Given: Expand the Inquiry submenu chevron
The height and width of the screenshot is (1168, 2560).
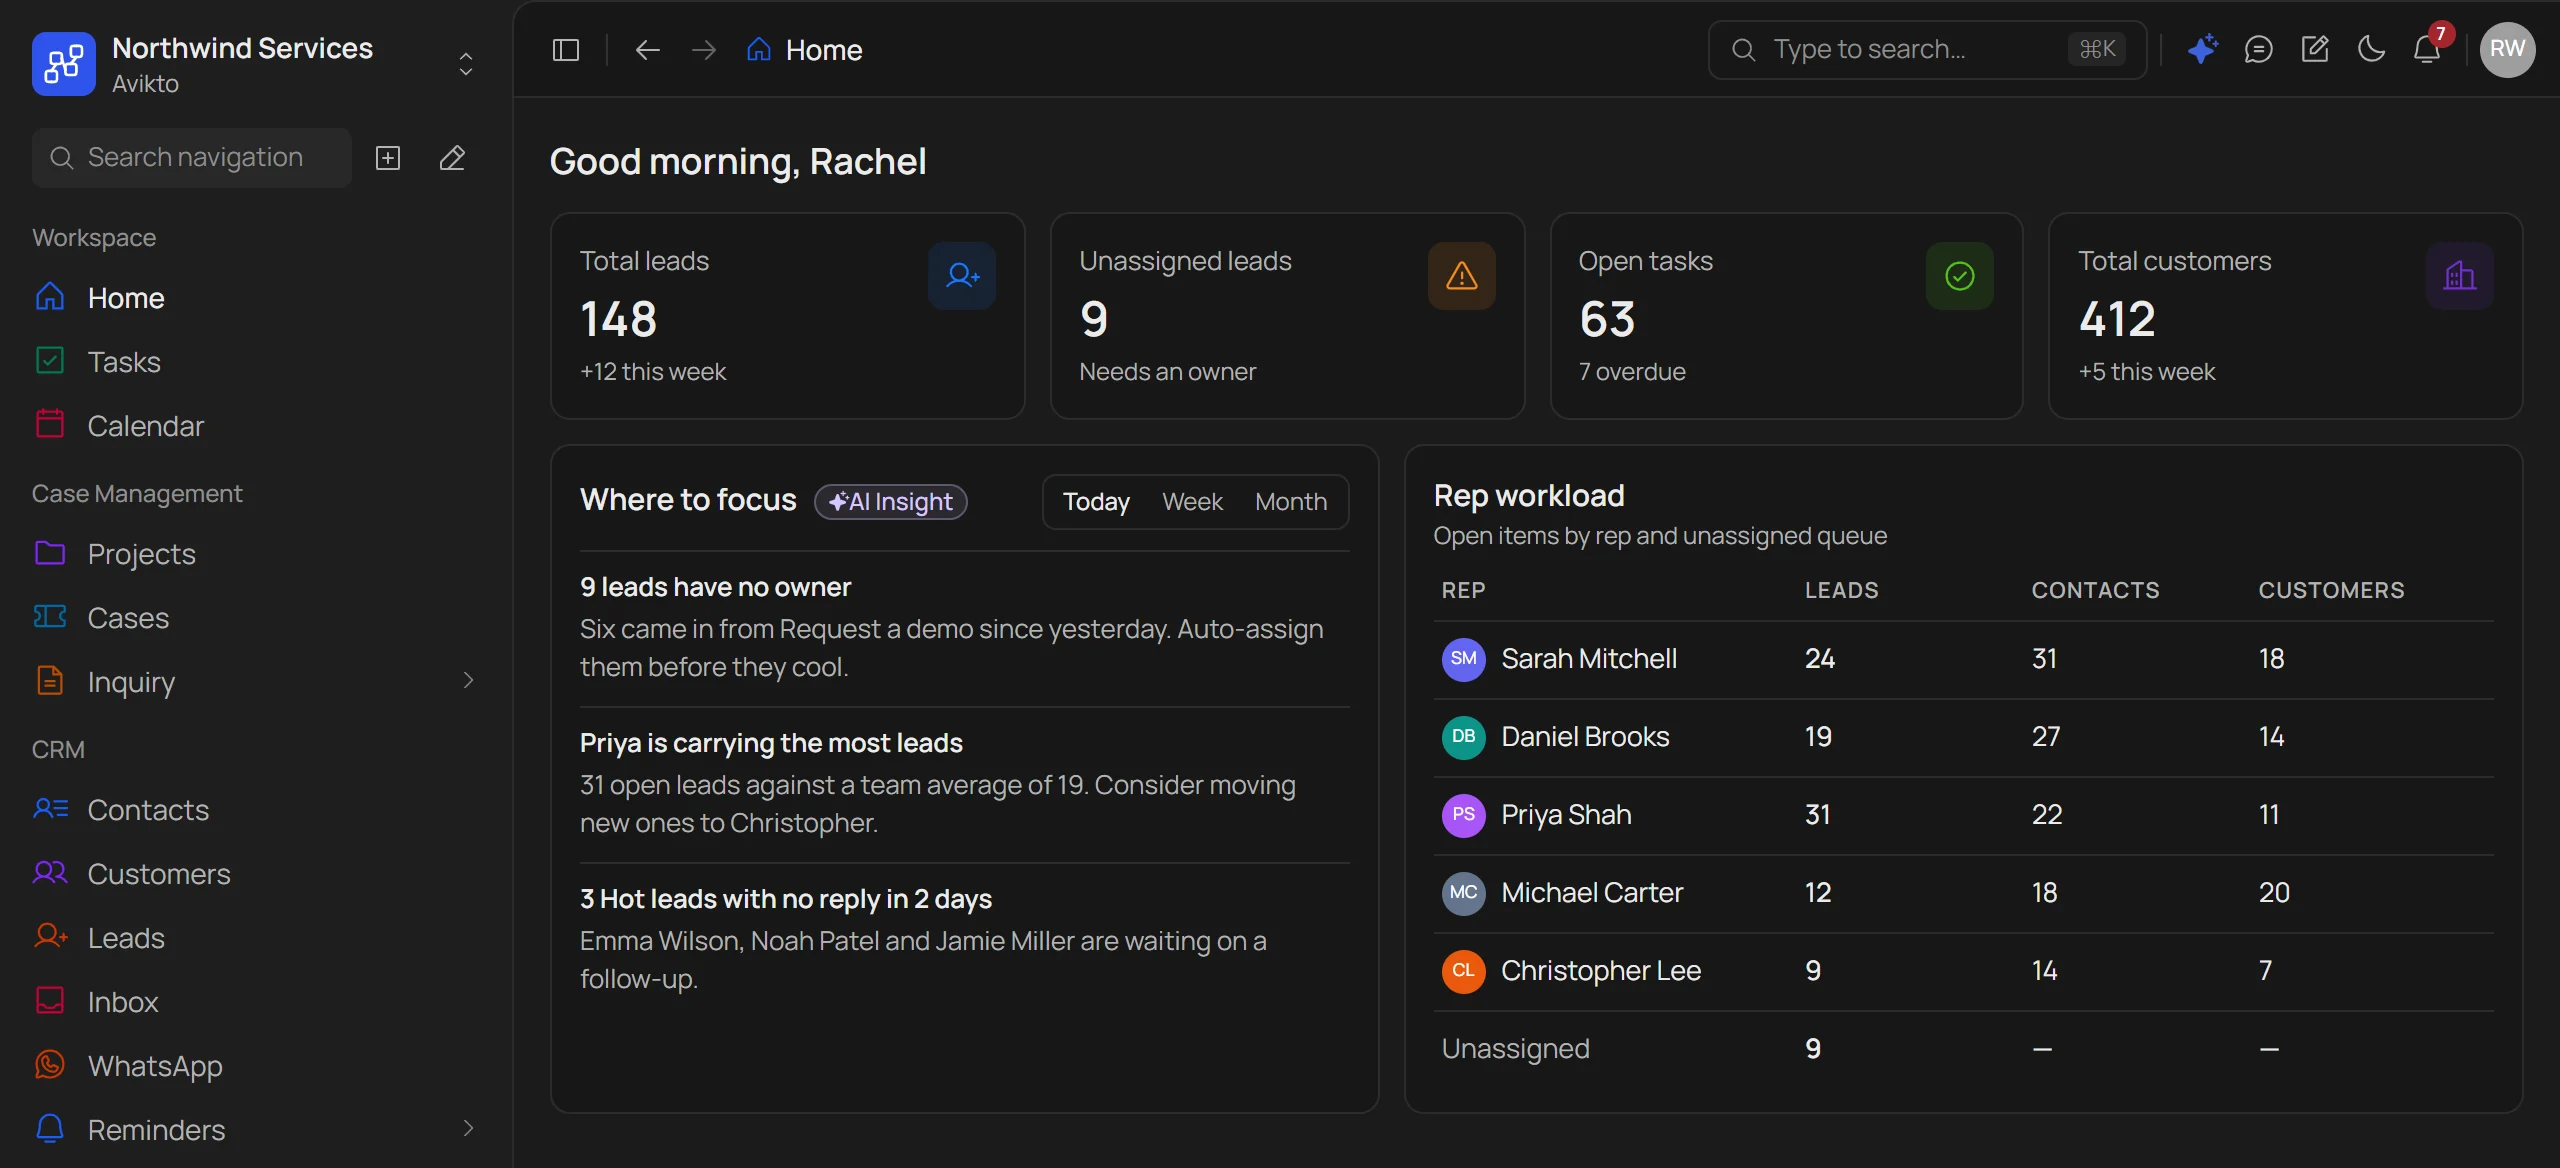Looking at the screenshot, I should tap(468, 681).
